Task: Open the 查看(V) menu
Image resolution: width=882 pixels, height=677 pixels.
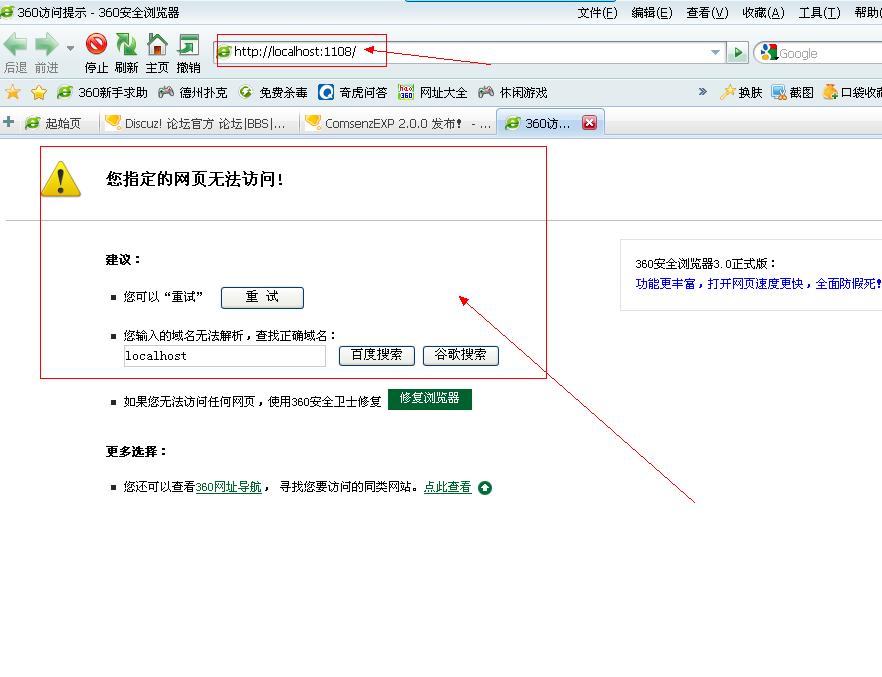Action: [707, 12]
